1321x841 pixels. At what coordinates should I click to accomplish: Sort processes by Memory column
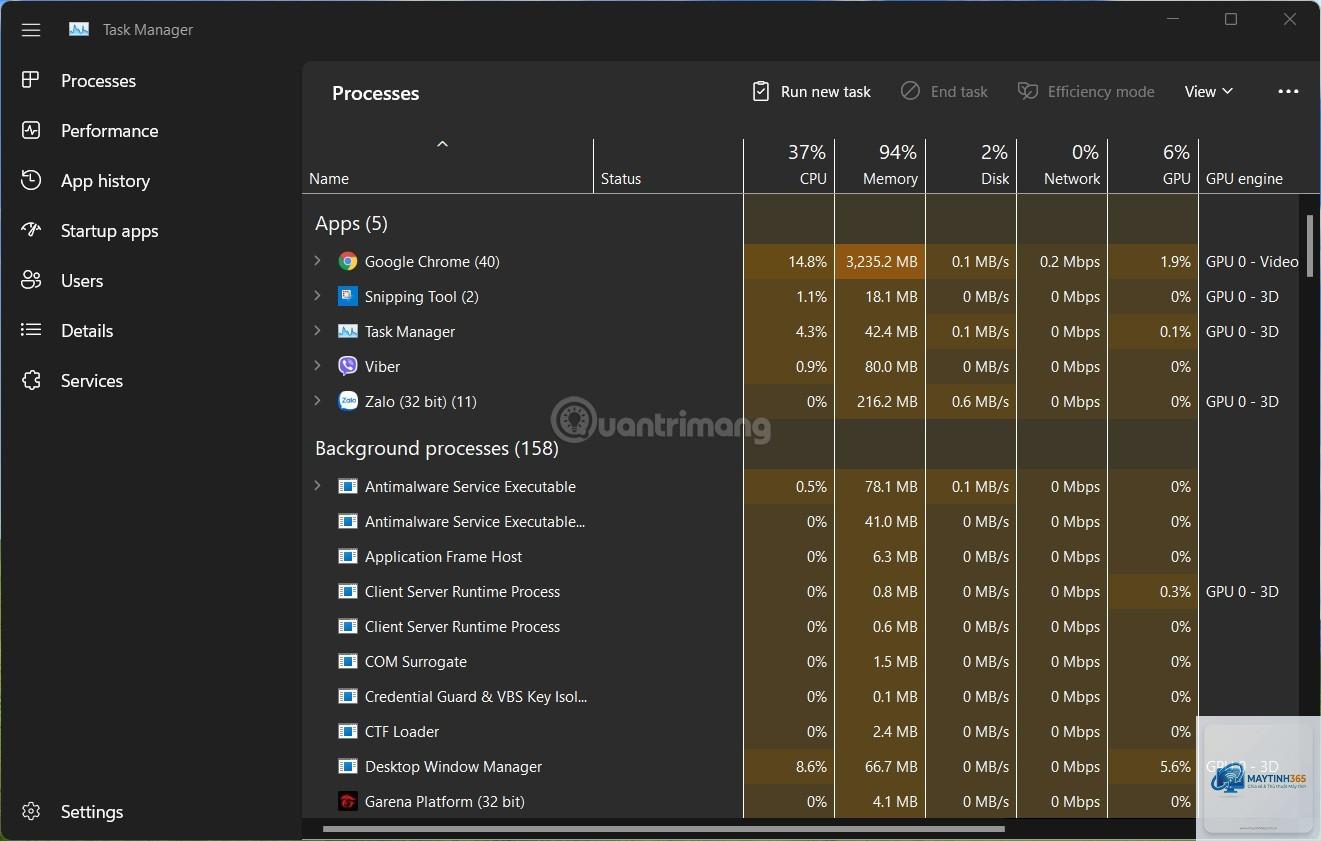(880, 165)
